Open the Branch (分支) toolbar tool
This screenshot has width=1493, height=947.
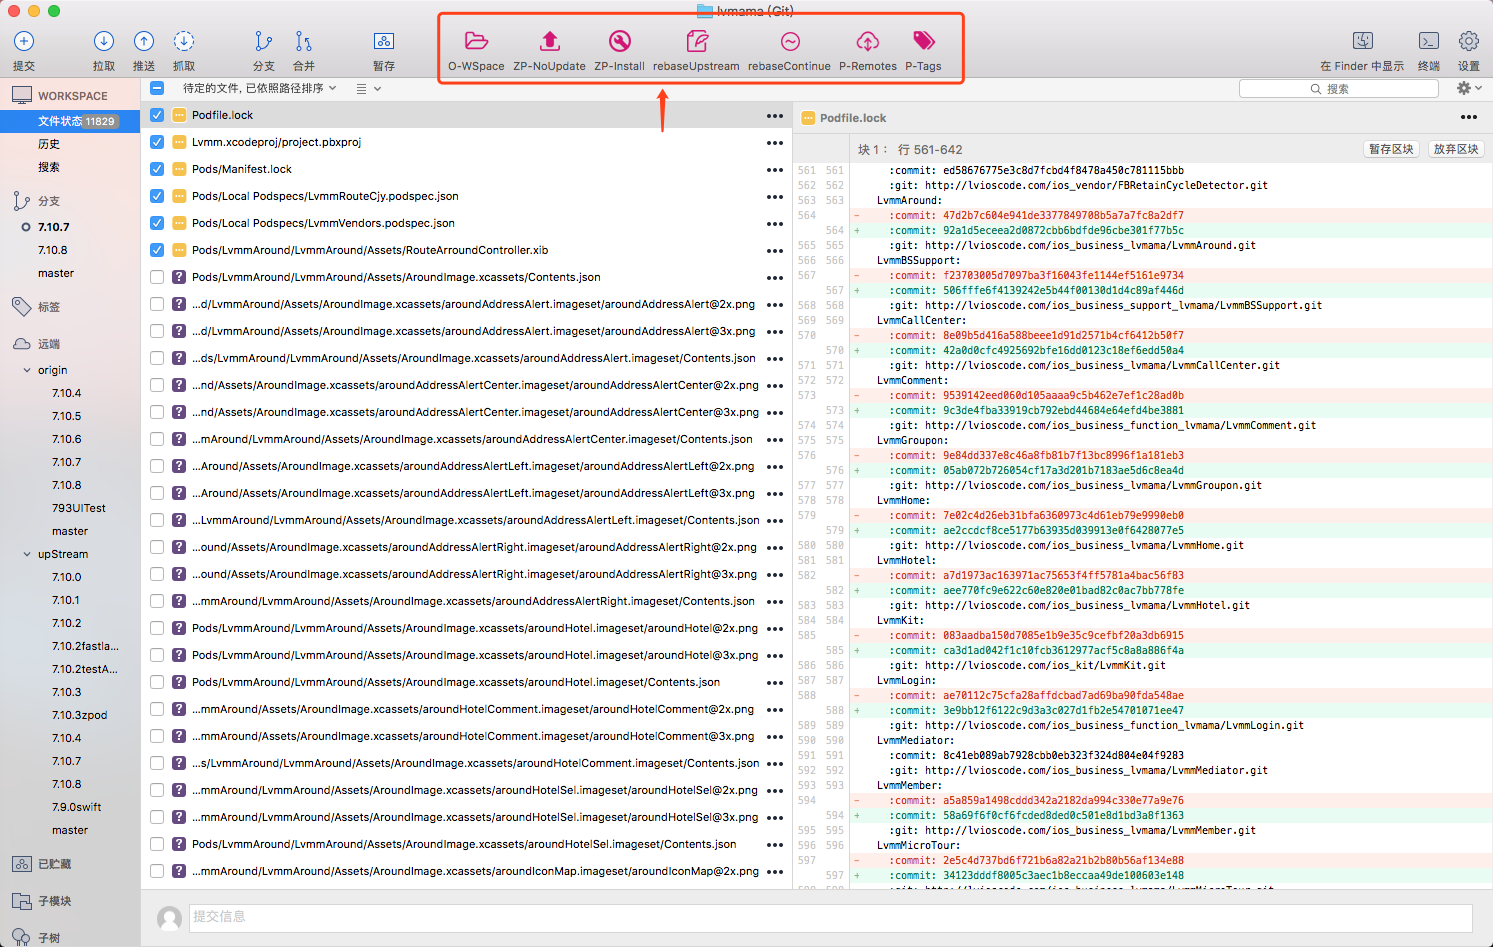tap(263, 42)
